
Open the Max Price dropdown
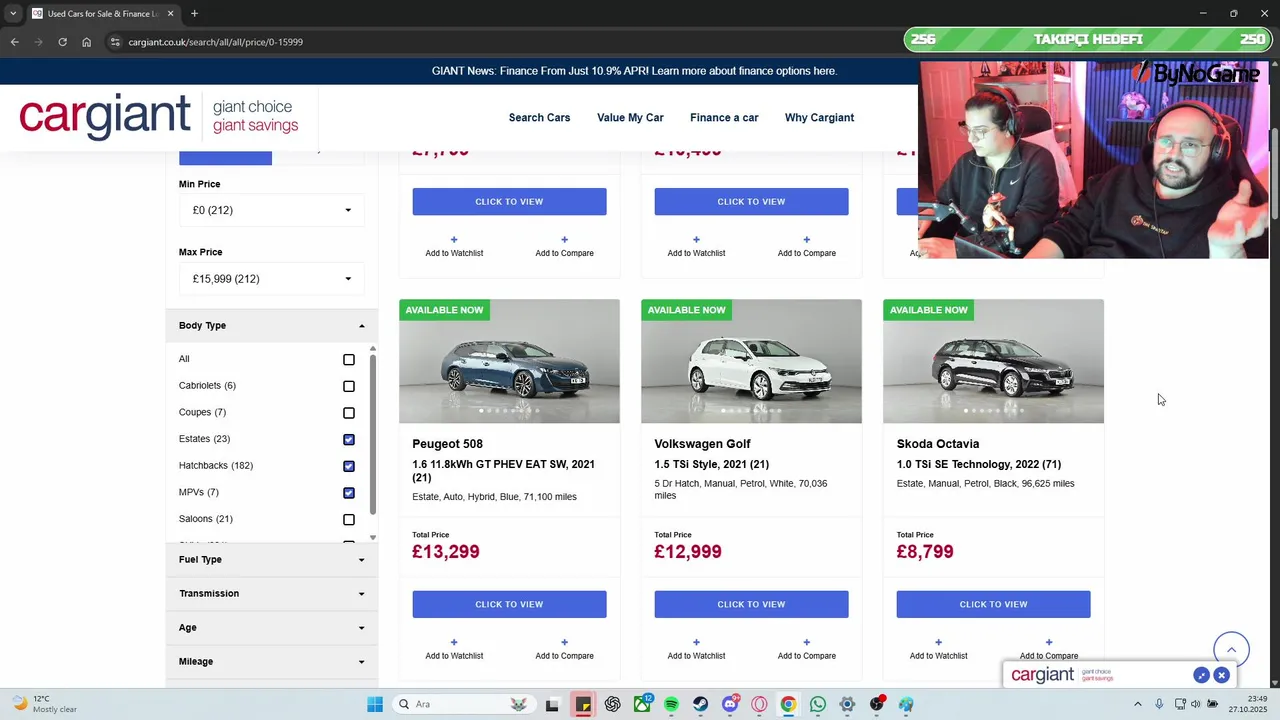click(272, 279)
